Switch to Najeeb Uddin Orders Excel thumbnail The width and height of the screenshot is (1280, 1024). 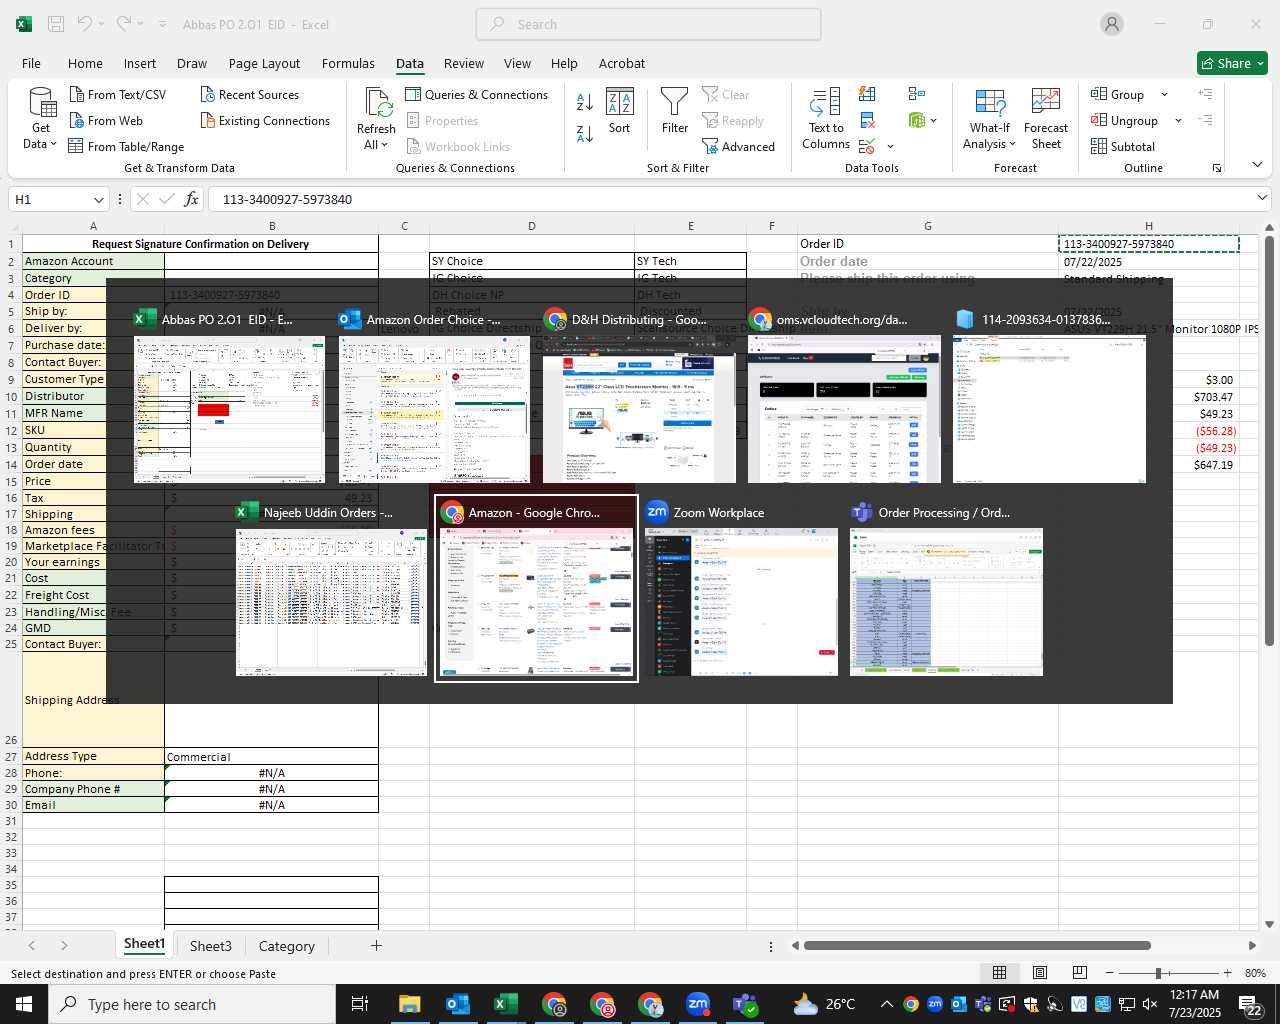(331, 589)
